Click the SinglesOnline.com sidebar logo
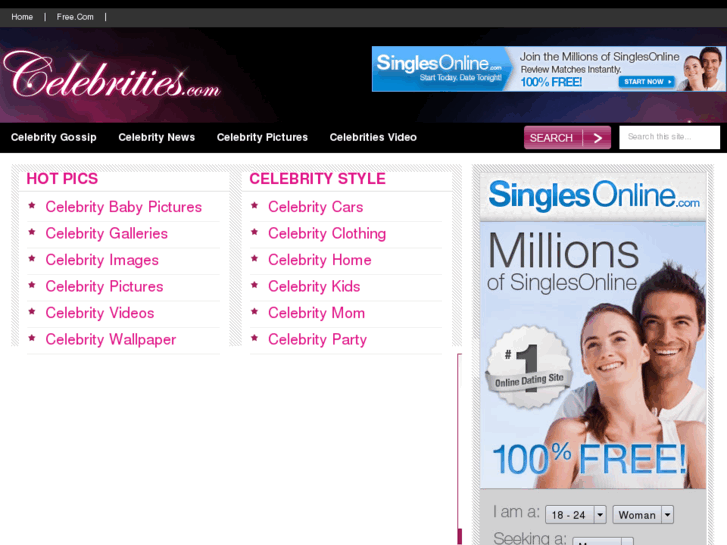The height and width of the screenshot is (545, 727). [594, 196]
